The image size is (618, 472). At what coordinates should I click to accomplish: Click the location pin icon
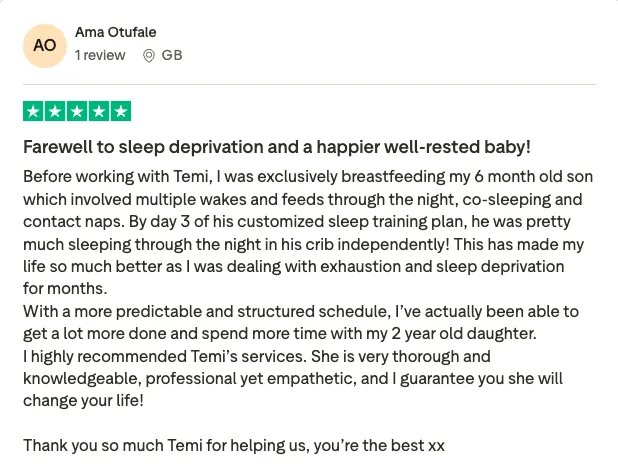149,56
